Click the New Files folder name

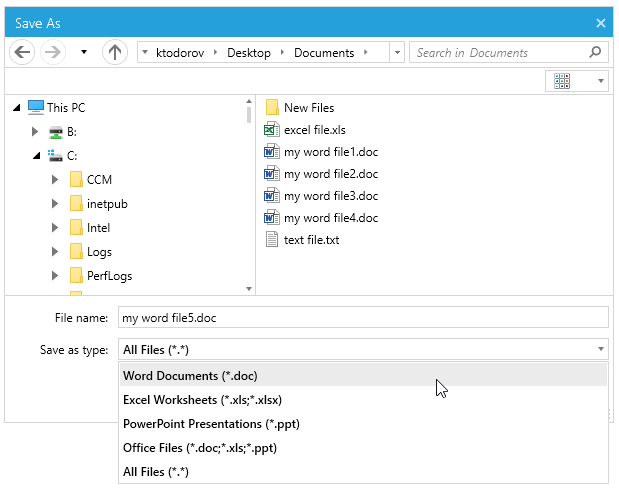pos(309,108)
